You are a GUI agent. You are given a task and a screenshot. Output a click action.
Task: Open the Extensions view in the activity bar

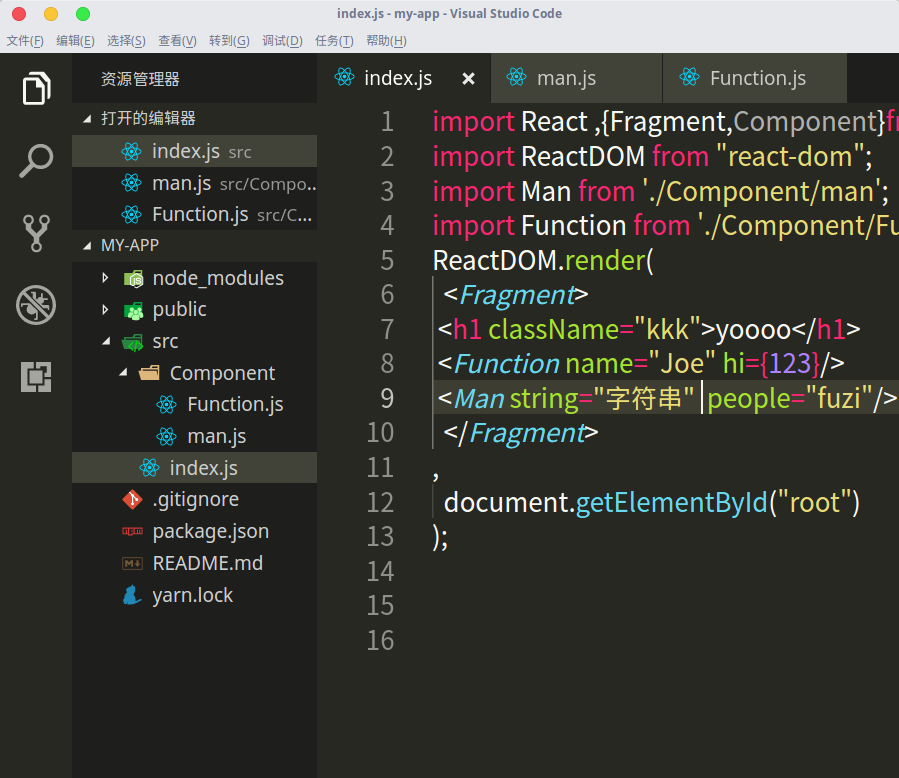(x=36, y=377)
